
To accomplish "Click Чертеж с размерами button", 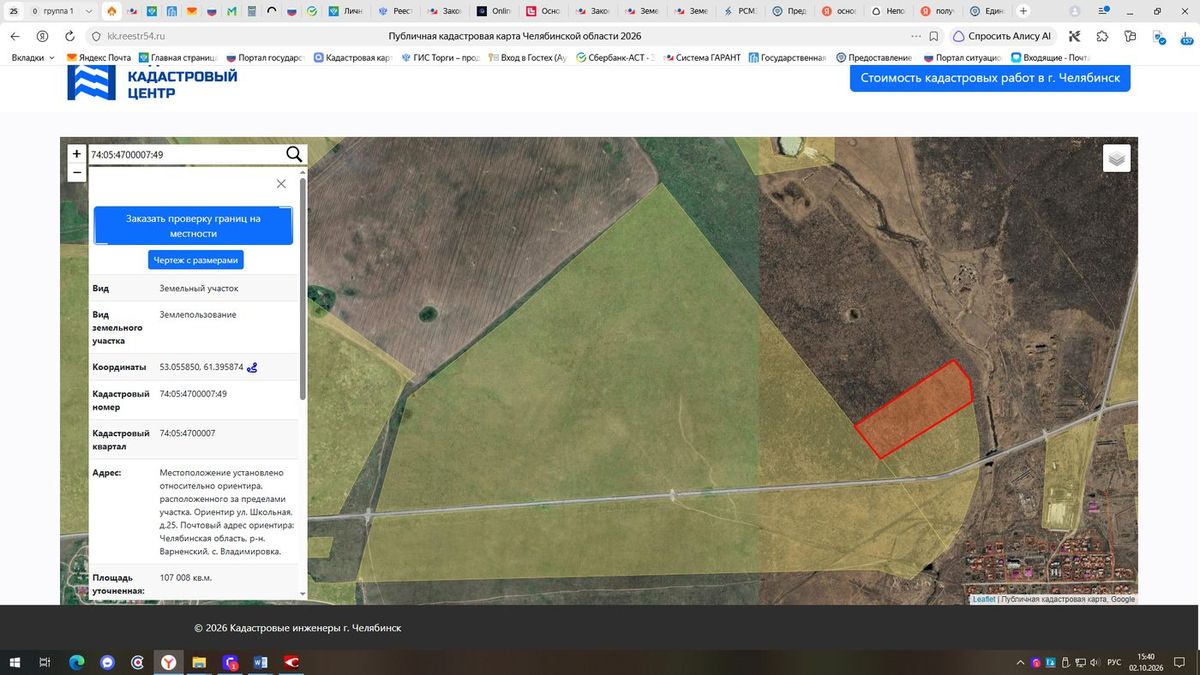I will pyautogui.click(x=196, y=260).
